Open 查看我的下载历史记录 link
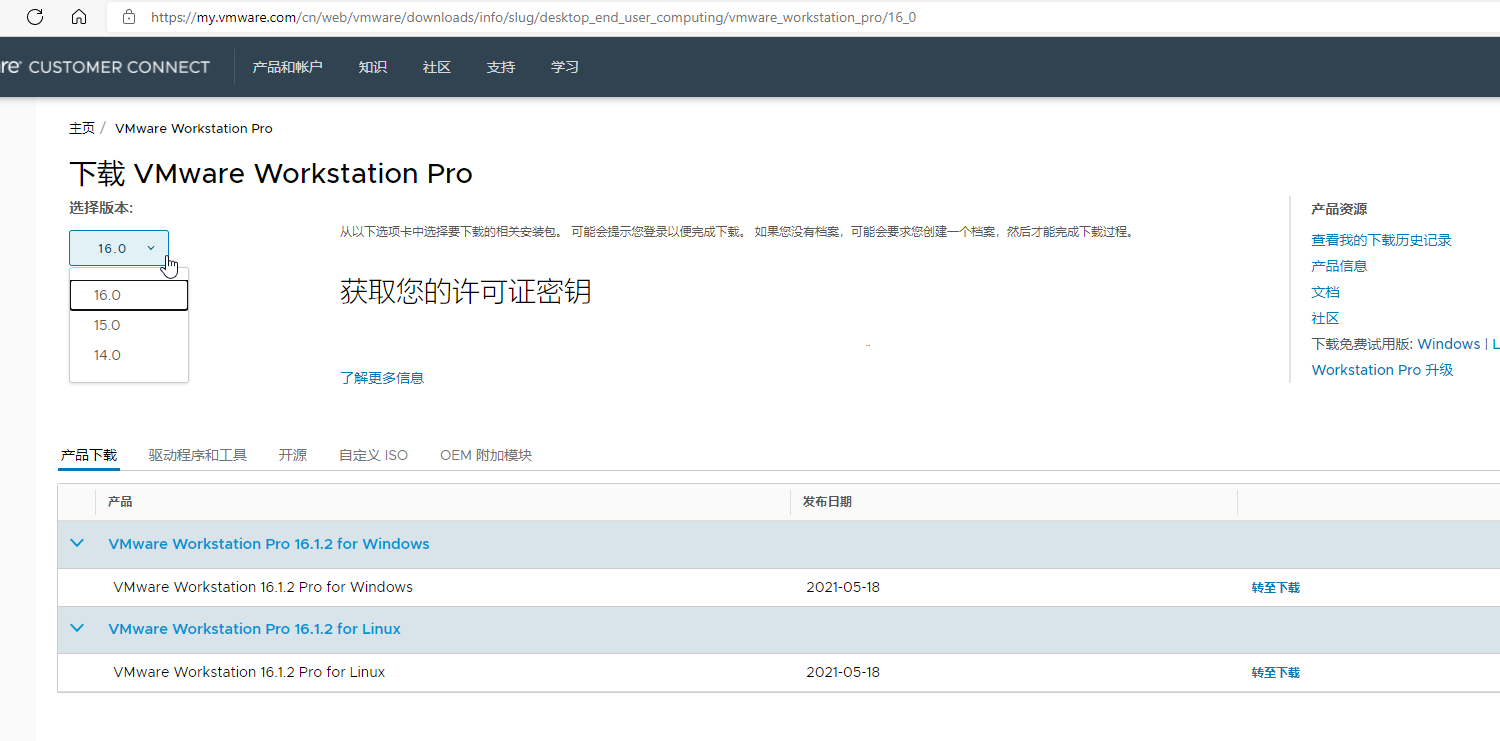Viewport: 1500px width, 741px height. coord(1381,240)
